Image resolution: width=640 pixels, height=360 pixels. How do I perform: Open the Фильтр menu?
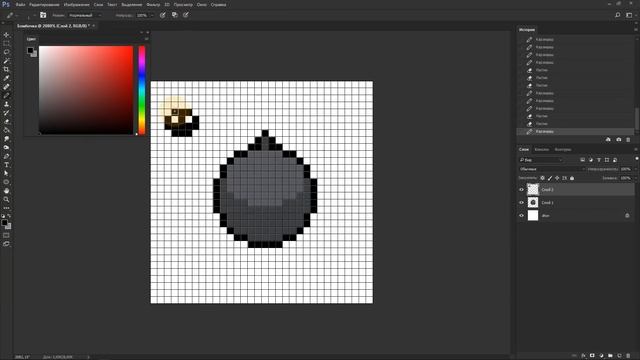153,4
